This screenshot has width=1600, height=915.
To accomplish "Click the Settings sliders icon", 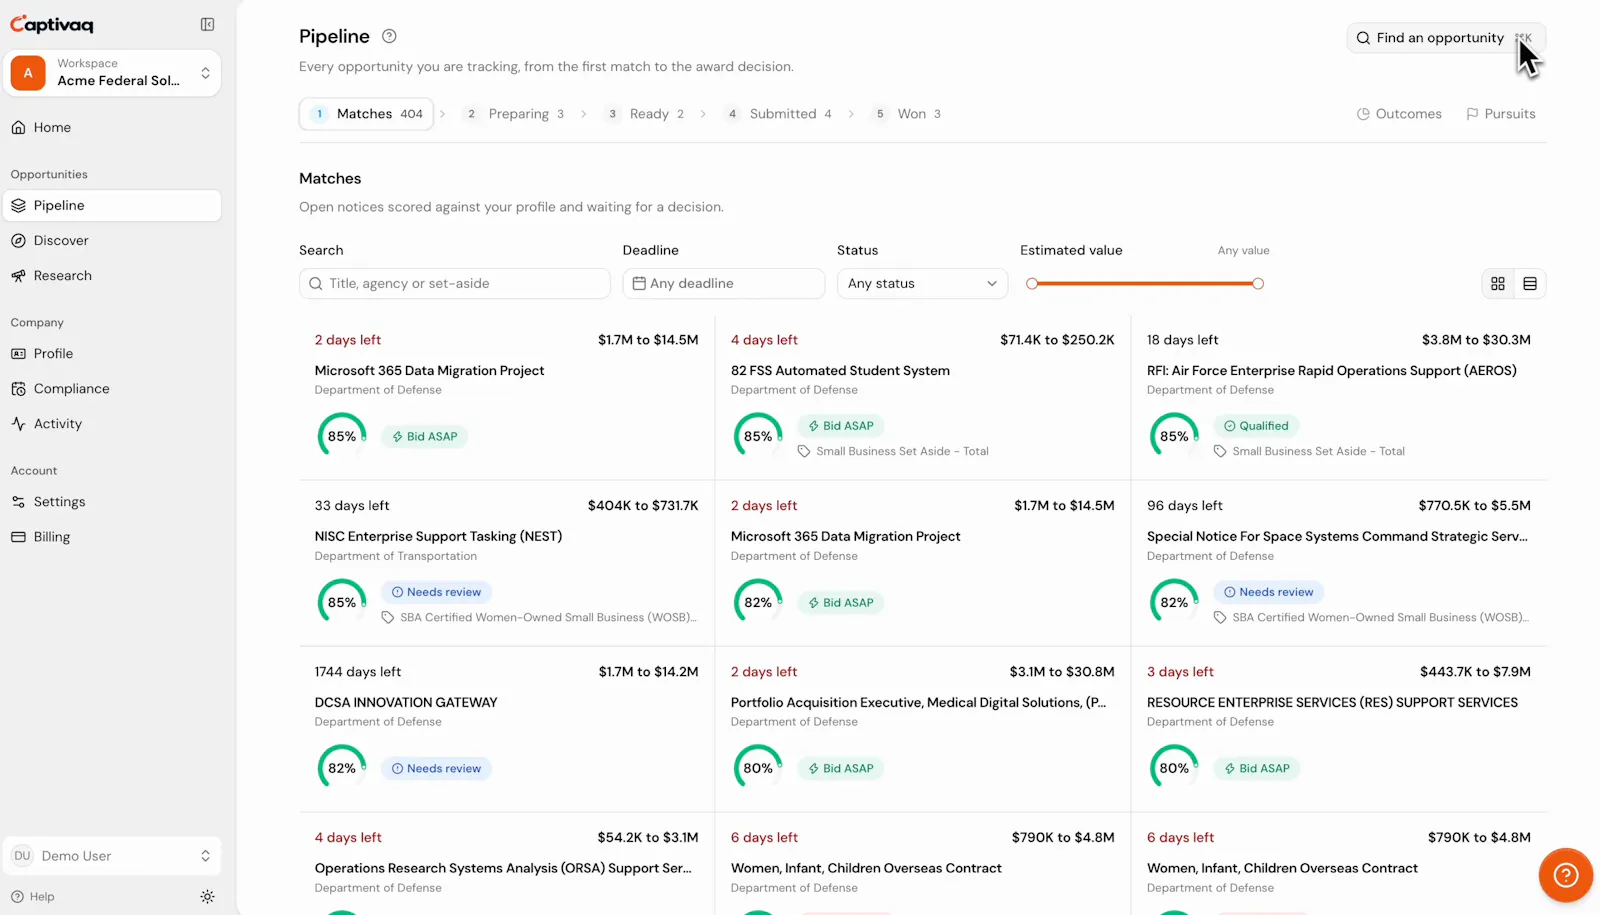I will click(x=18, y=502).
